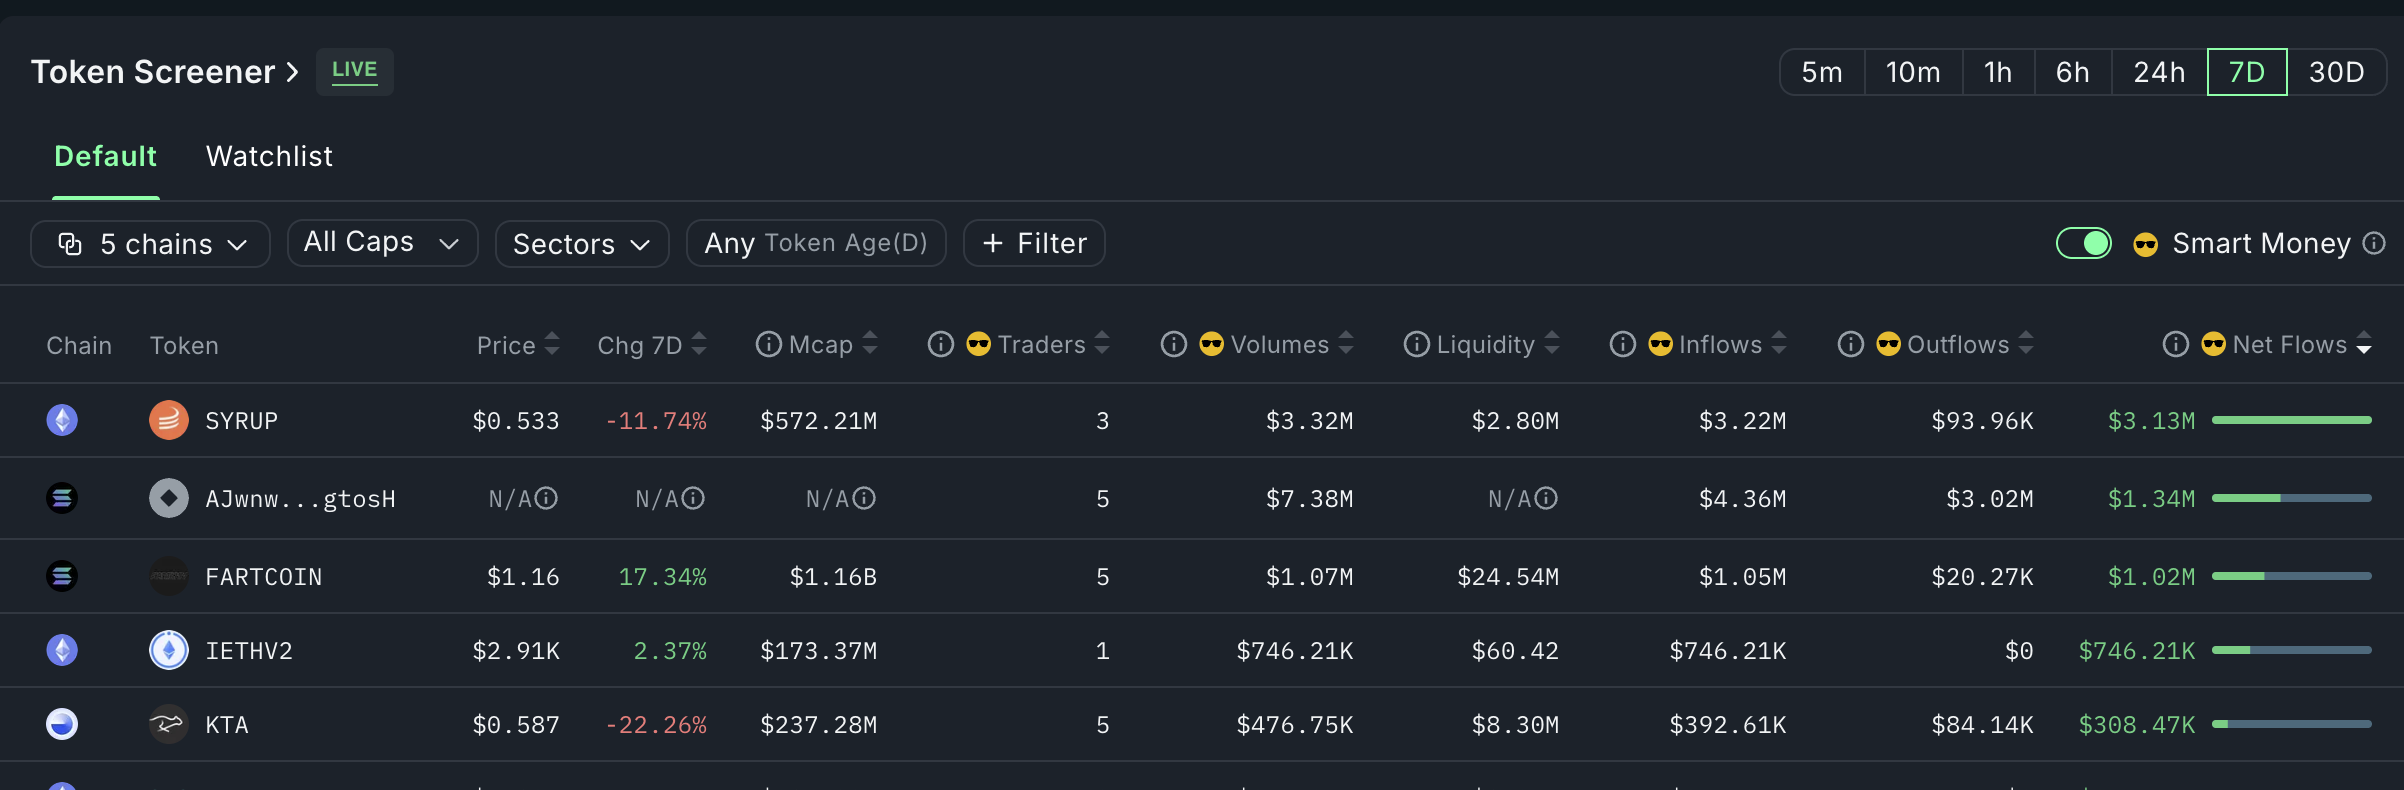
Task: Select the 24h timeframe
Action: 2160,72
